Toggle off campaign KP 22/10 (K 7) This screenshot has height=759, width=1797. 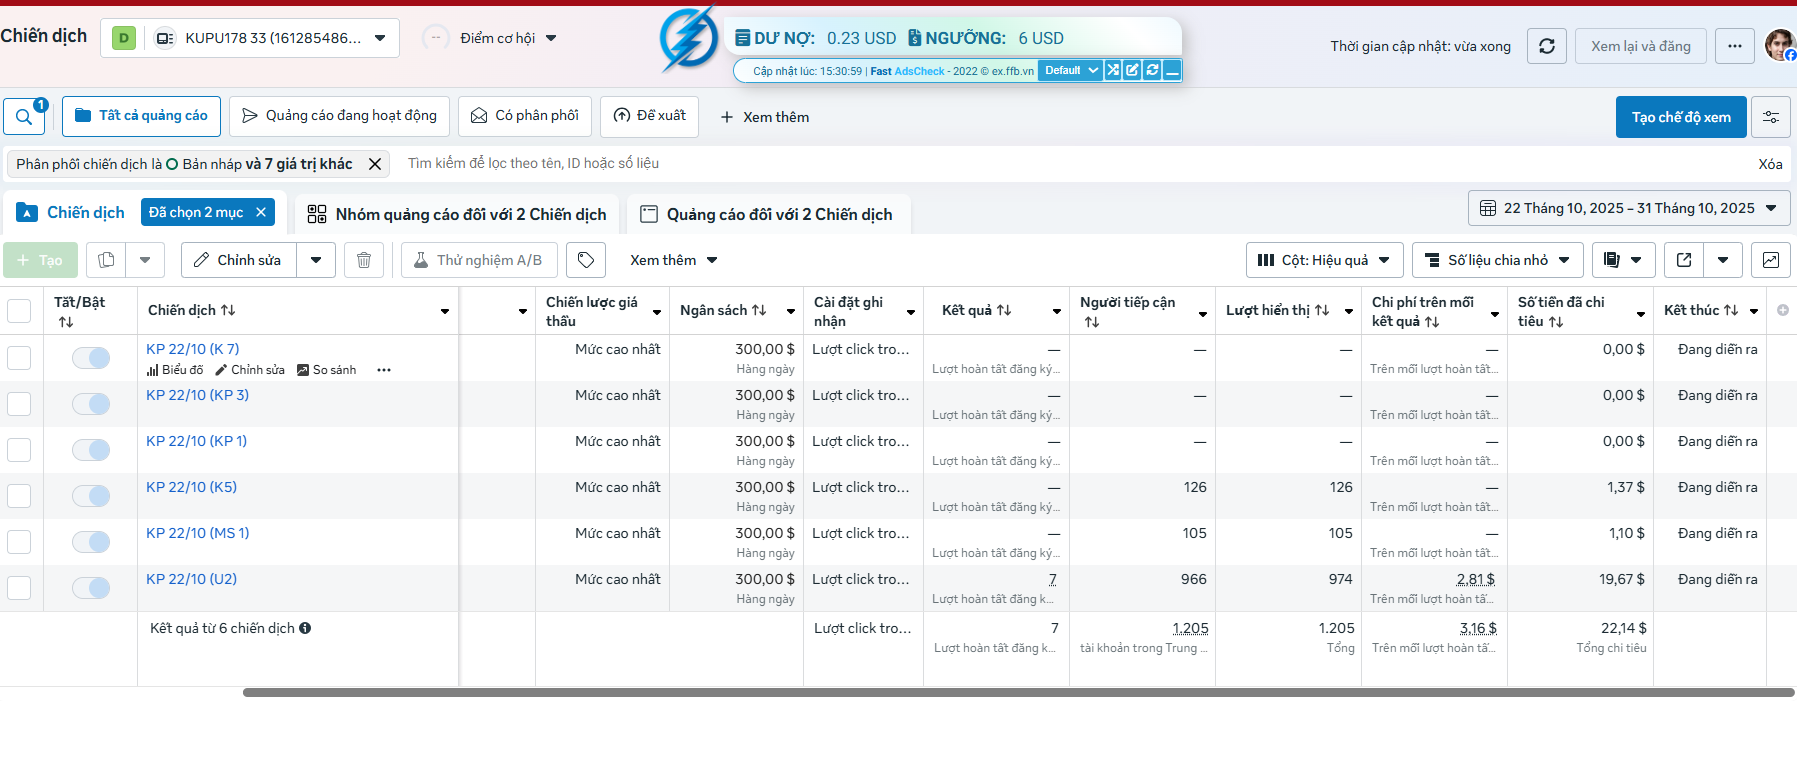coord(91,358)
